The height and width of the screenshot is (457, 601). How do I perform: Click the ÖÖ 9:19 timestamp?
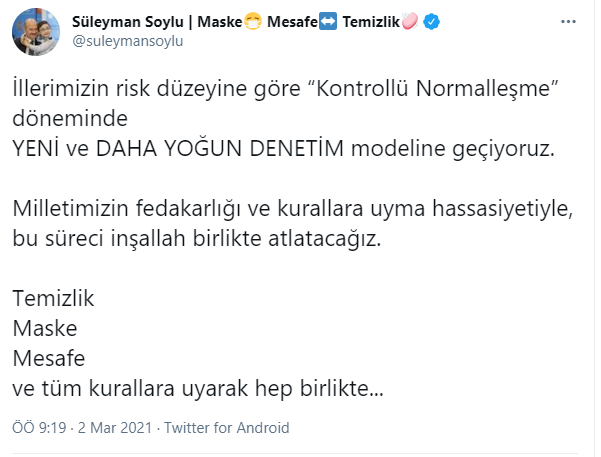pos(39,427)
